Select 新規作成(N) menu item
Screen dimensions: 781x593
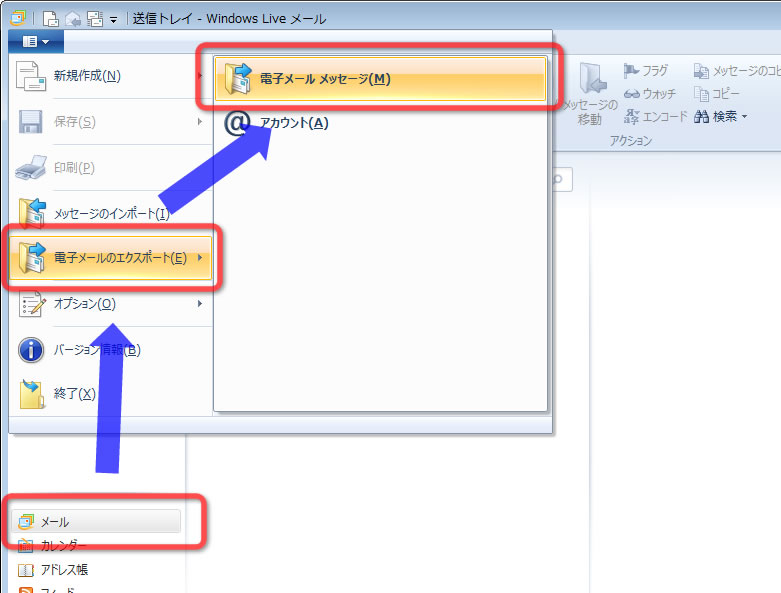[111, 76]
